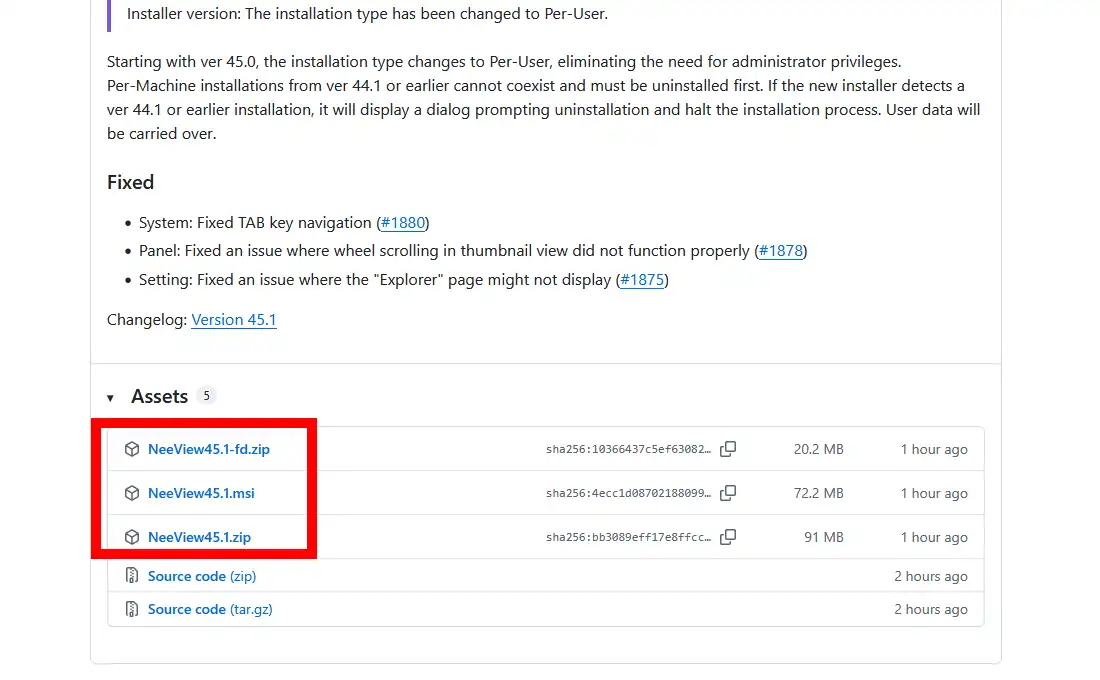Download NeeView45.1.zip
Screen dimensions: 1100x680
coord(199,538)
